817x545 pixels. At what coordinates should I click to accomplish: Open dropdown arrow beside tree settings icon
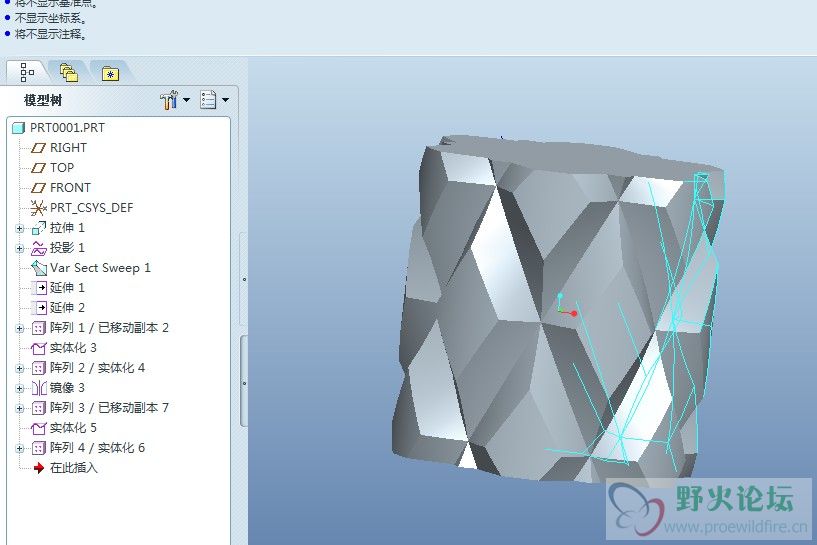point(187,100)
